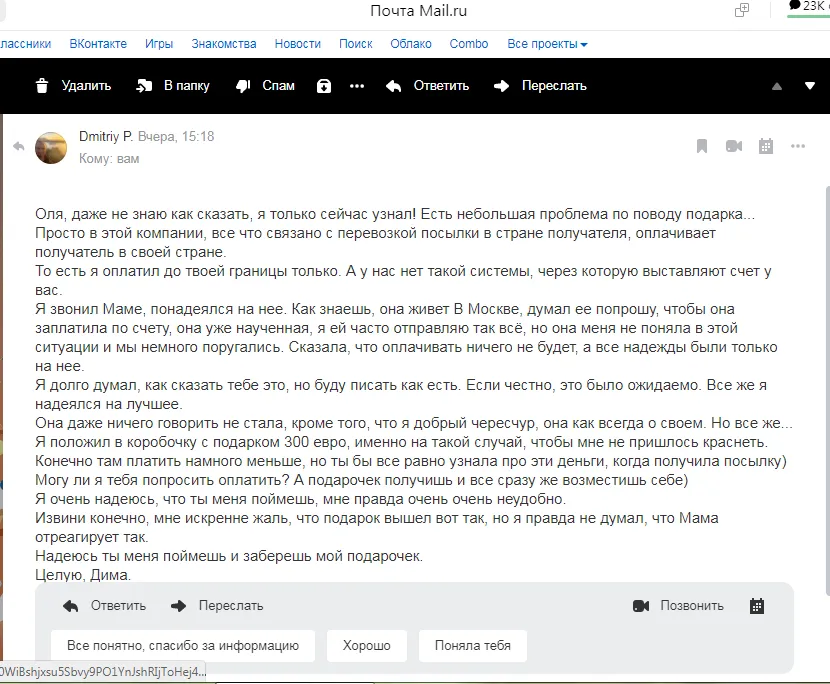Image resolution: width=830 pixels, height=684 pixels.
Task: Open the Знакомства portal link
Action: (224, 44)
